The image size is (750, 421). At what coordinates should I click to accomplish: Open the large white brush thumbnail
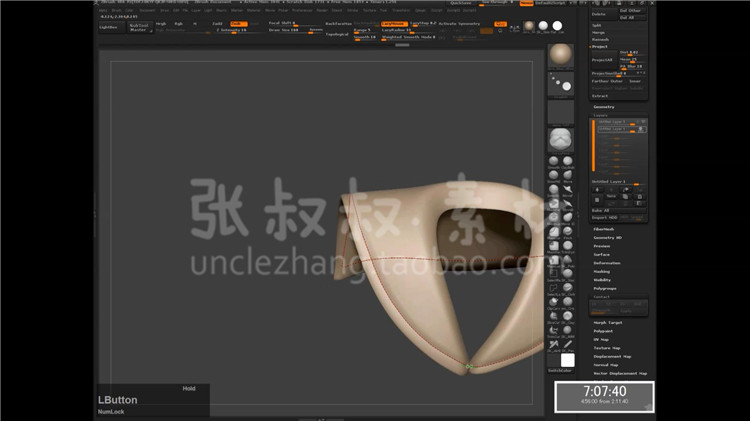(x=560, y=139)
